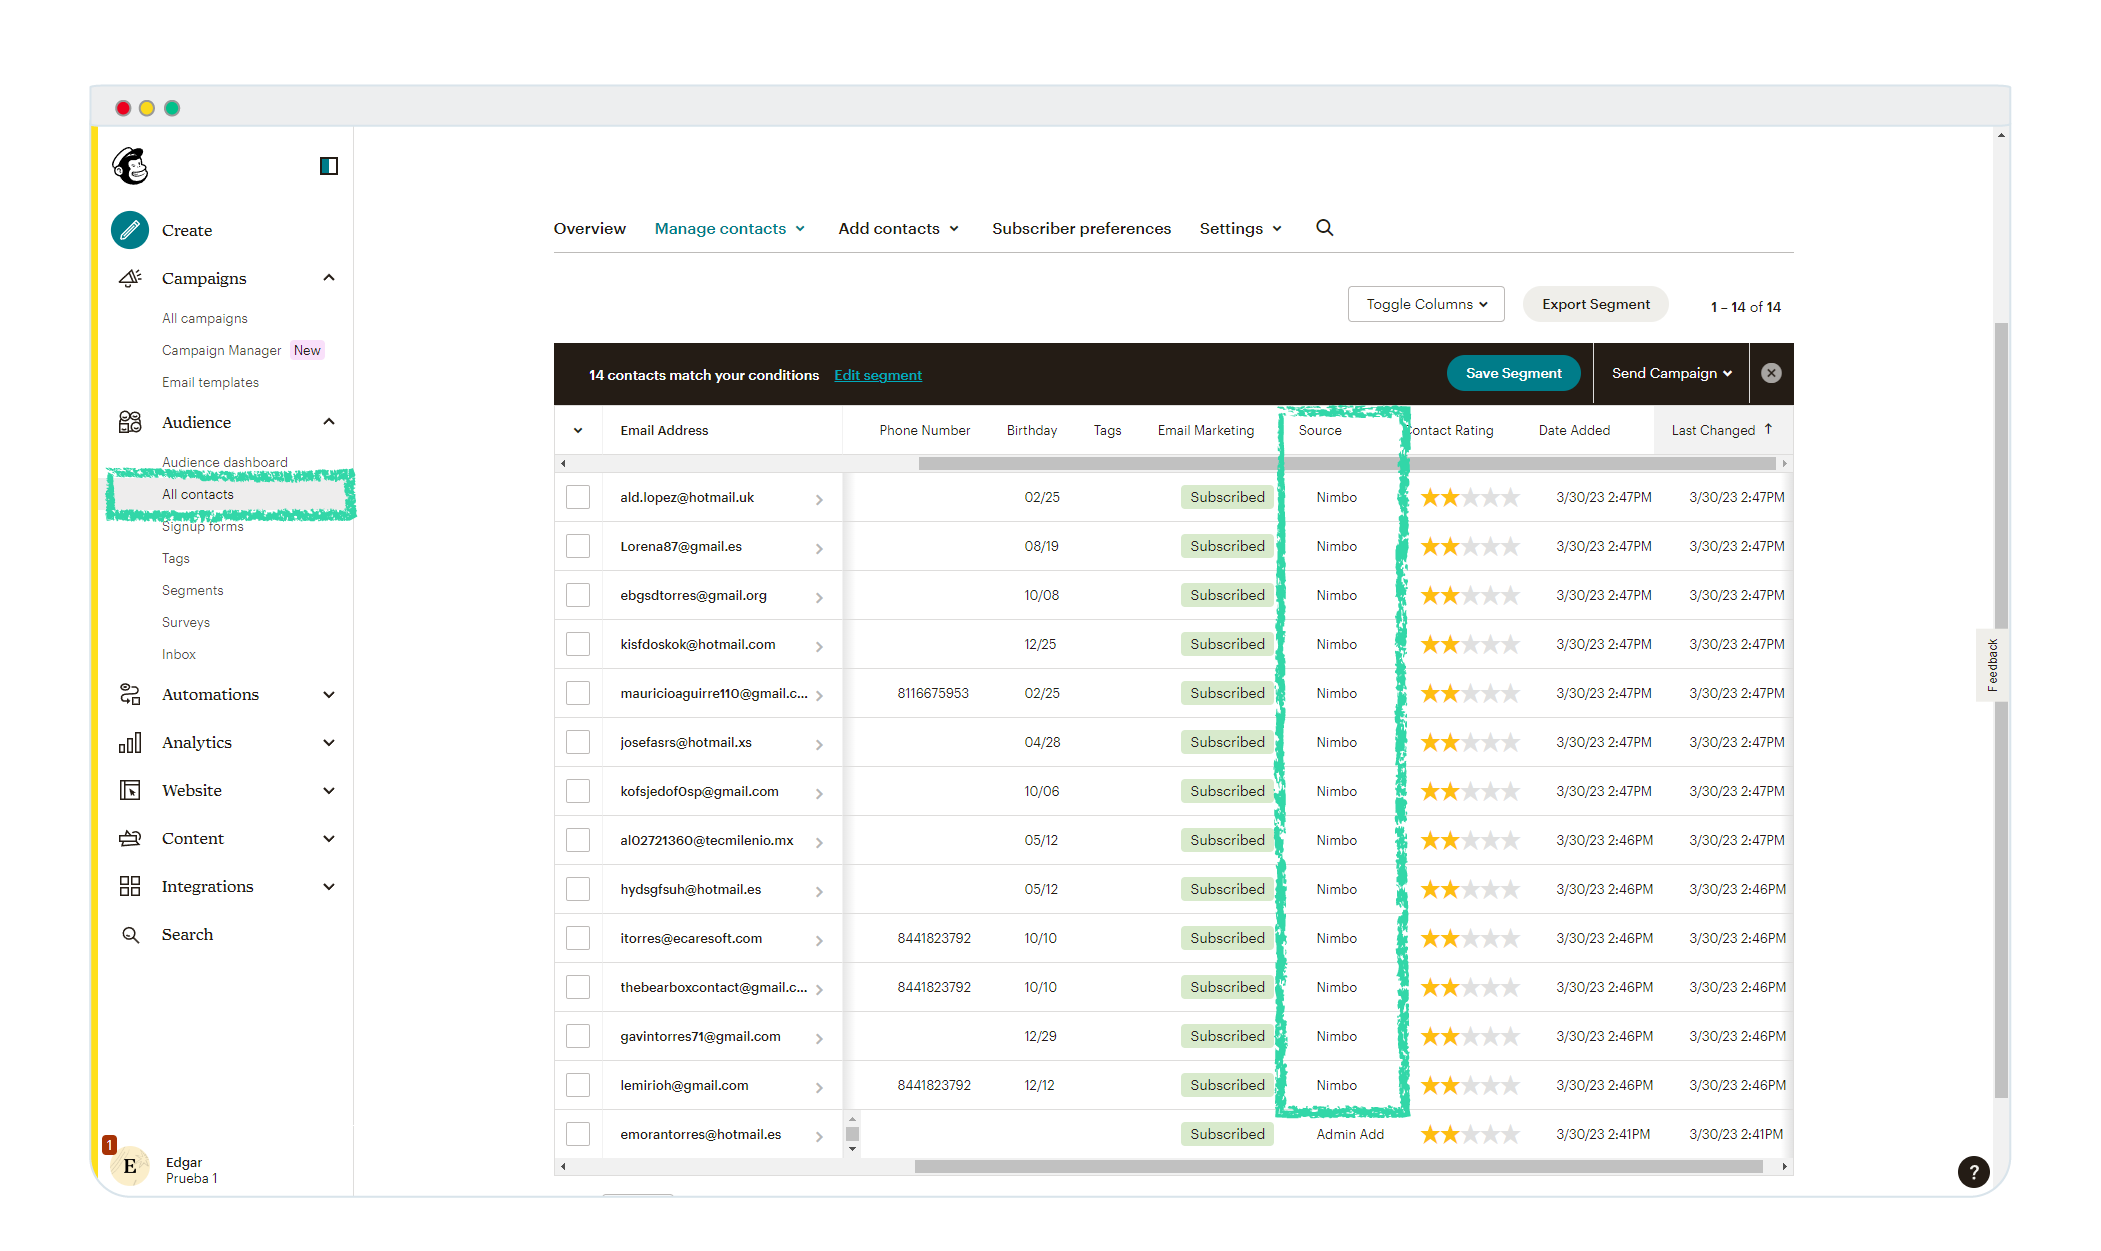
Task: Open the Edit segment link
Action: [x=877, y=374]
